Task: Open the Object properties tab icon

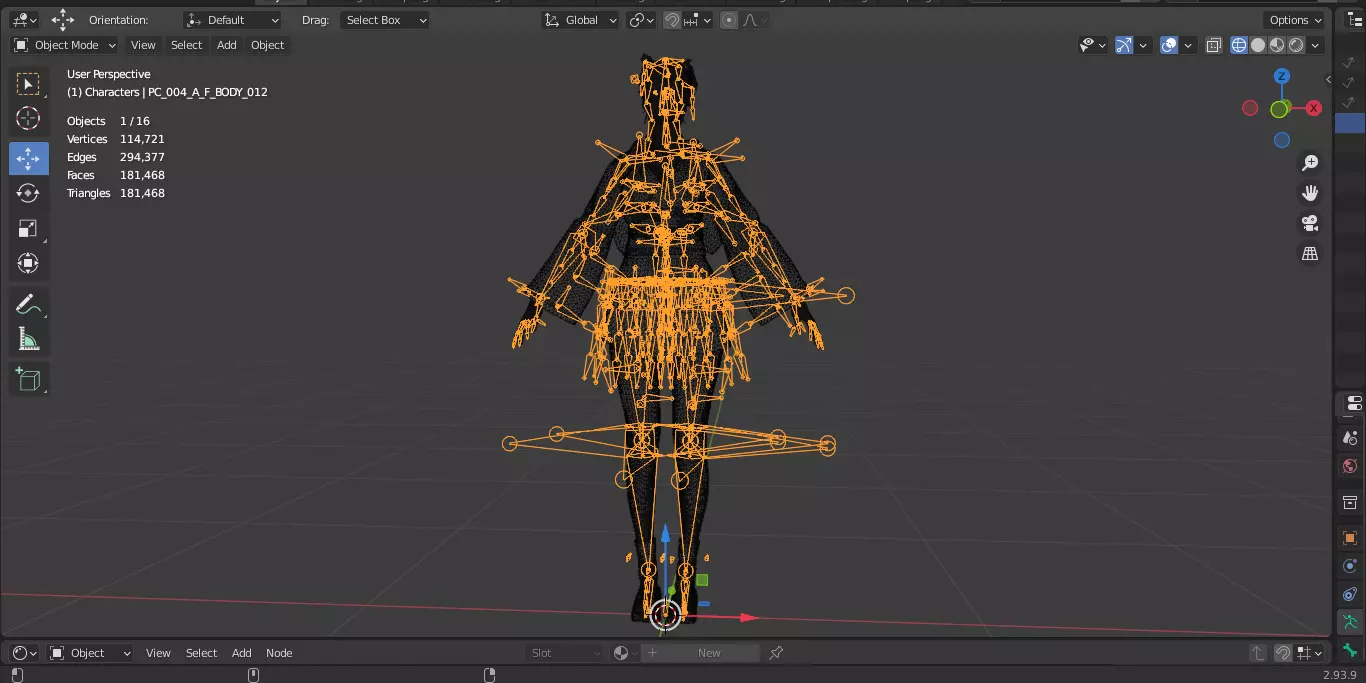Action: coord(1350,538)
